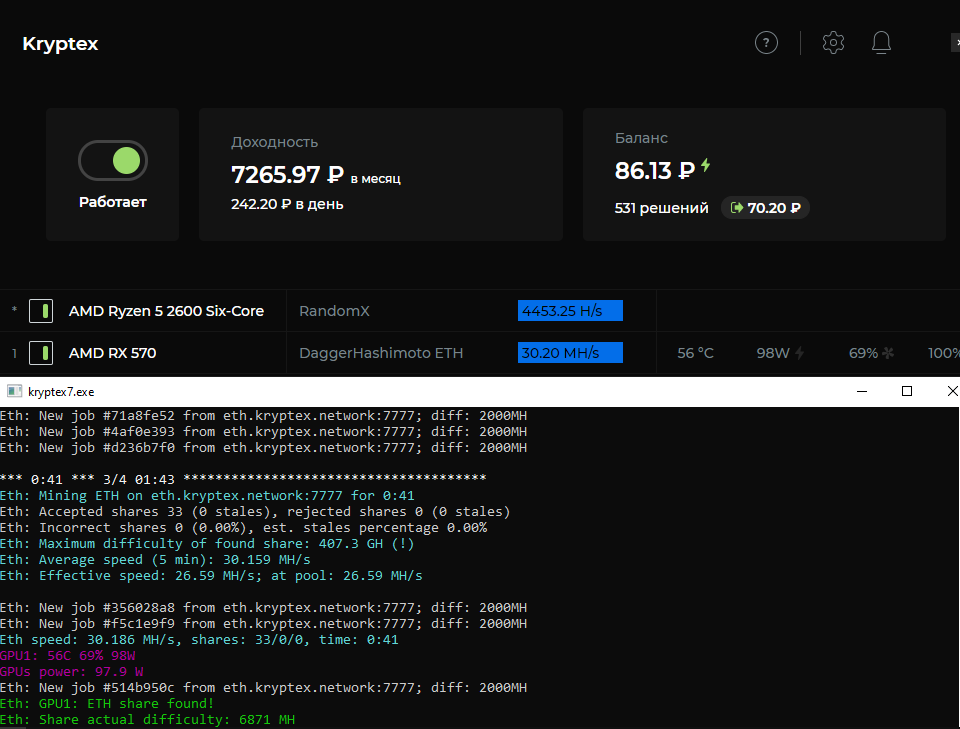This screenshot has height=729, width=960.
Task: Click the 30.20 MH/s hashrate bar
Action: [570, 353]
